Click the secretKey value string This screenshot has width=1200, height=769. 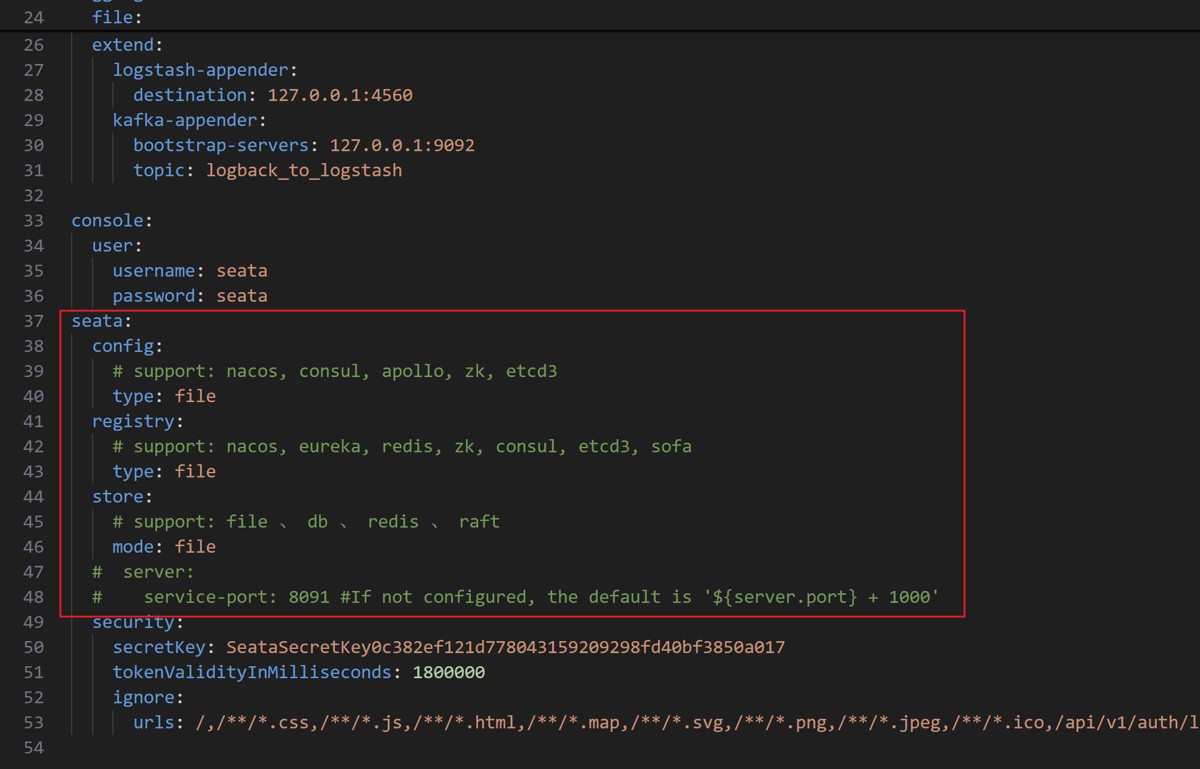click(x=505, y=647)
